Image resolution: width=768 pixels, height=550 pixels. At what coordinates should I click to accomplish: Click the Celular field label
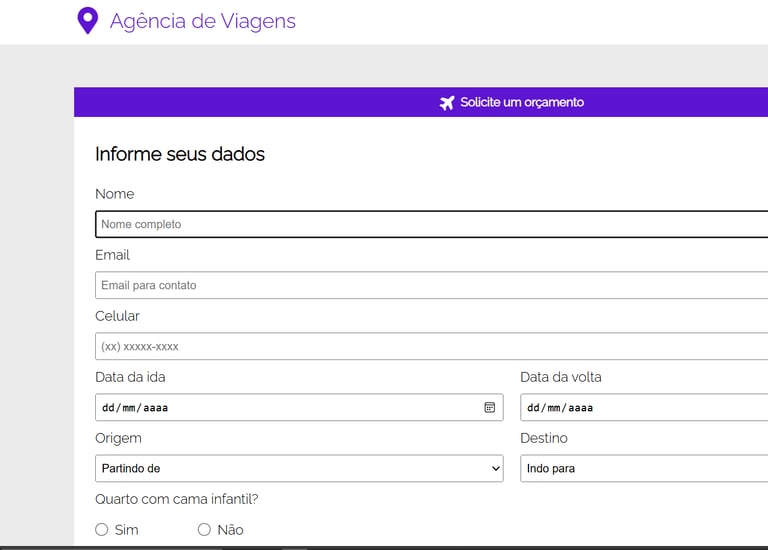(x=117, y=316)
